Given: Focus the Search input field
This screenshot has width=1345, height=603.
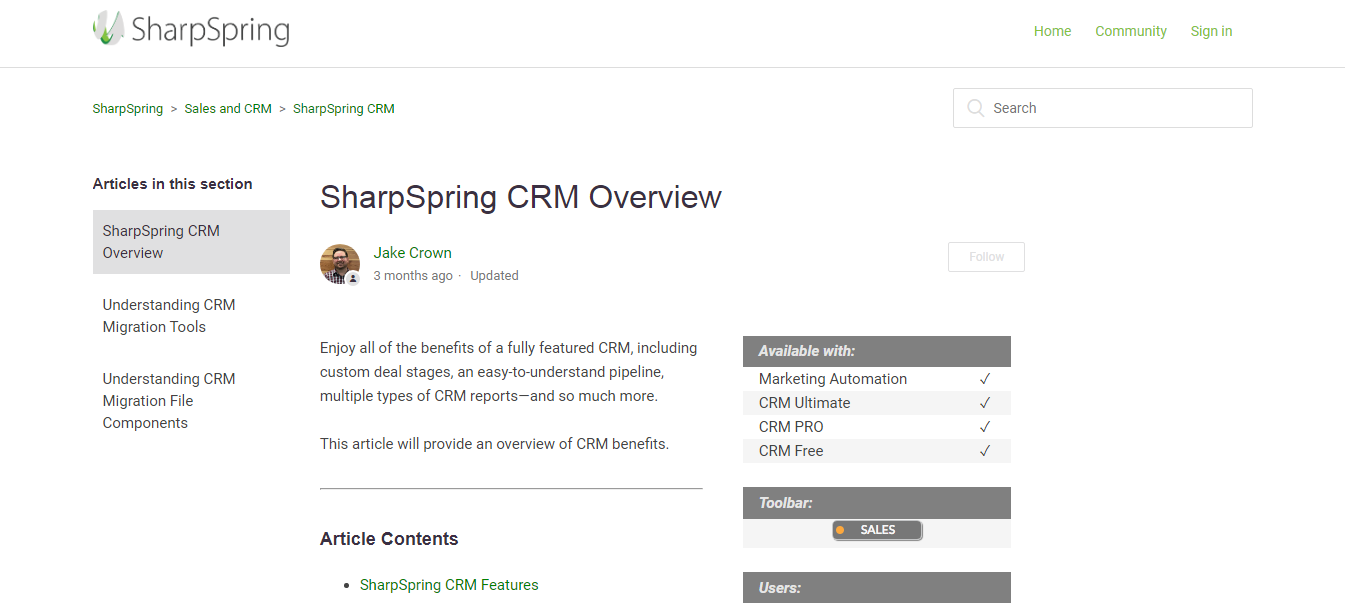Looking at the screenshot, I should point(1102,108).
